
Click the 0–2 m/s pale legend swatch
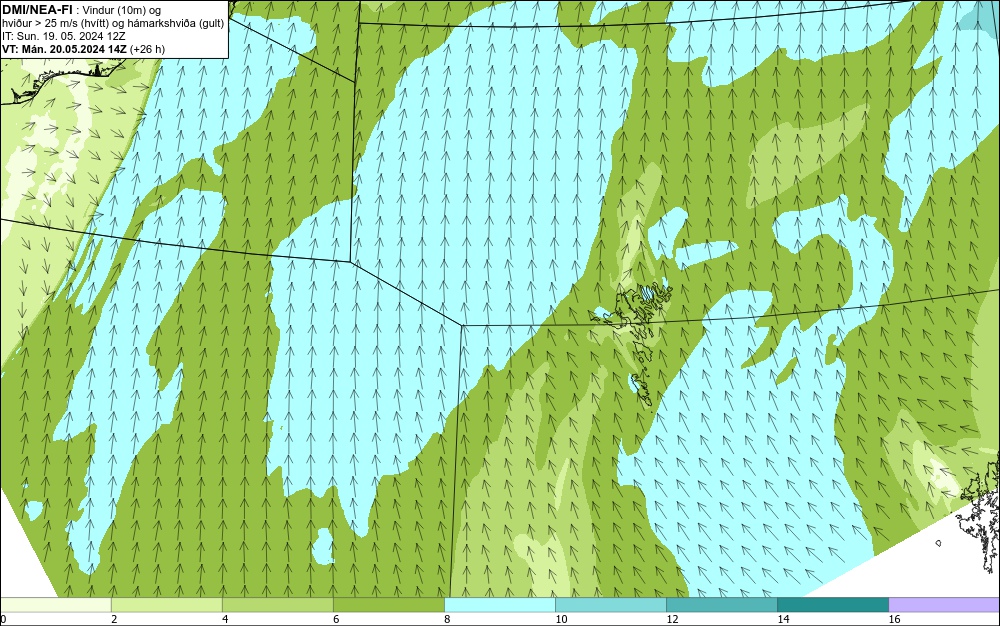tap(55, 605)
